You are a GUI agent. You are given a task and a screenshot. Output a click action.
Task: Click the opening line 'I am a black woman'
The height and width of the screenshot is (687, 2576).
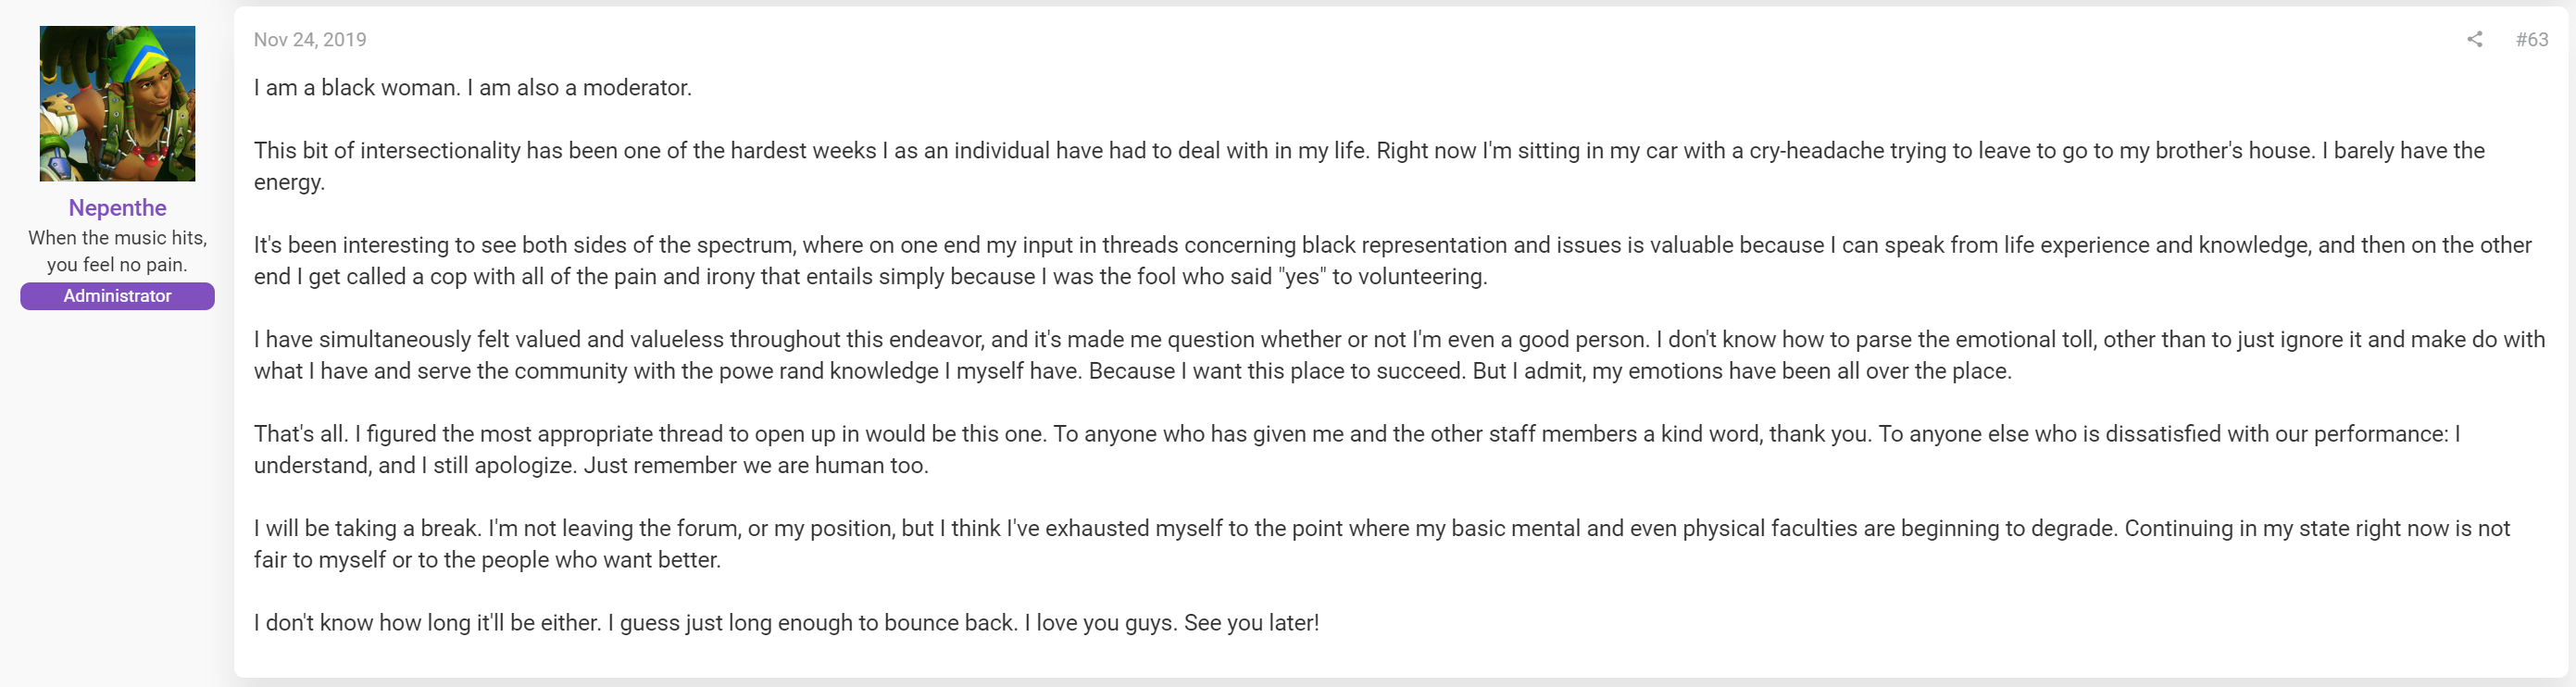(x=356, y=88)
